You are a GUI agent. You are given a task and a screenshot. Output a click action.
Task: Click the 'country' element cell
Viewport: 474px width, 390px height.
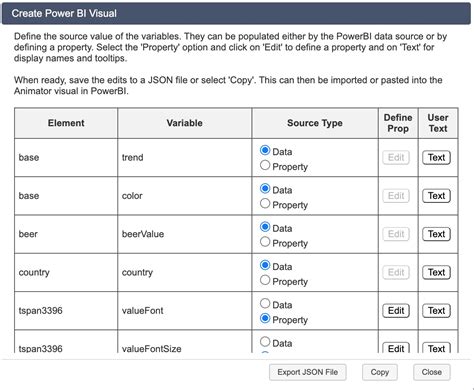[66, 272]
